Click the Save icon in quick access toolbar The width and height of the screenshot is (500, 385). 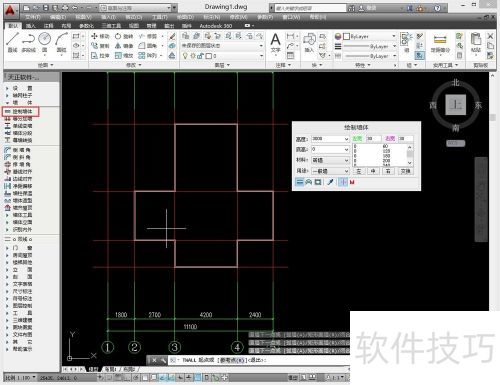(x=46, y=8)
